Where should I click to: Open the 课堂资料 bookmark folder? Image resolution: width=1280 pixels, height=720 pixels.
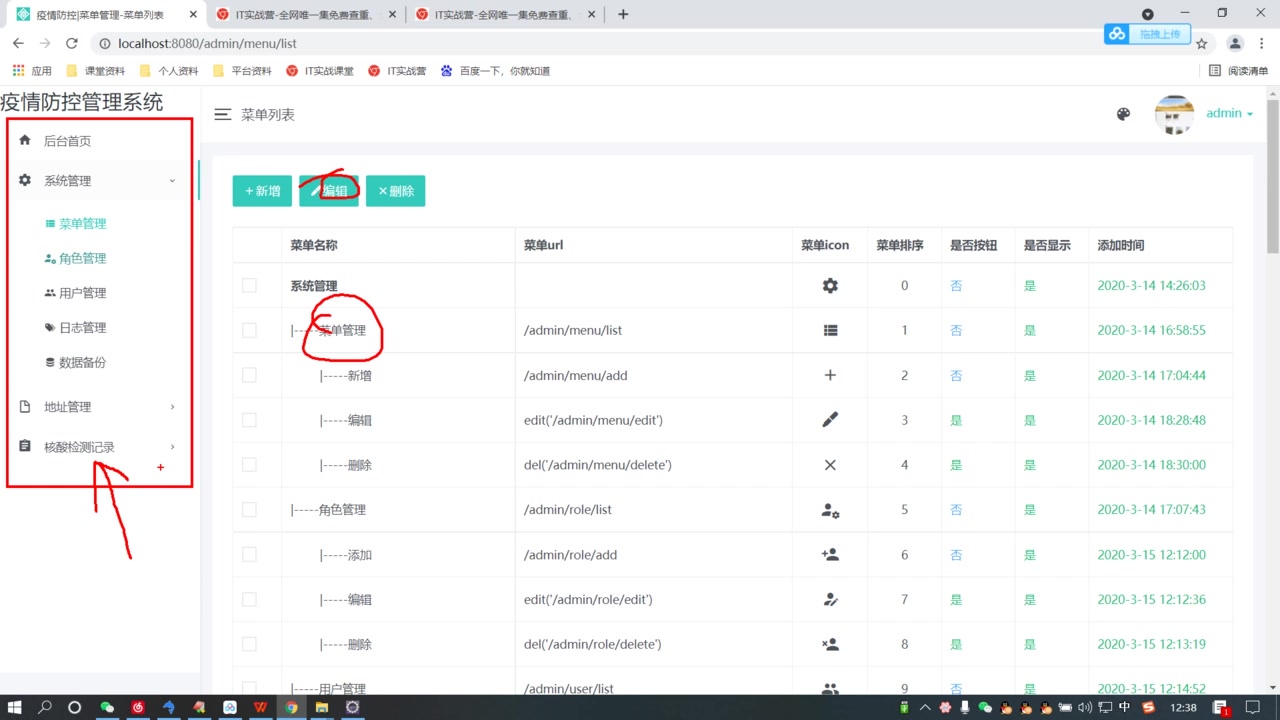pyautogui.click(x=96, y=71)
